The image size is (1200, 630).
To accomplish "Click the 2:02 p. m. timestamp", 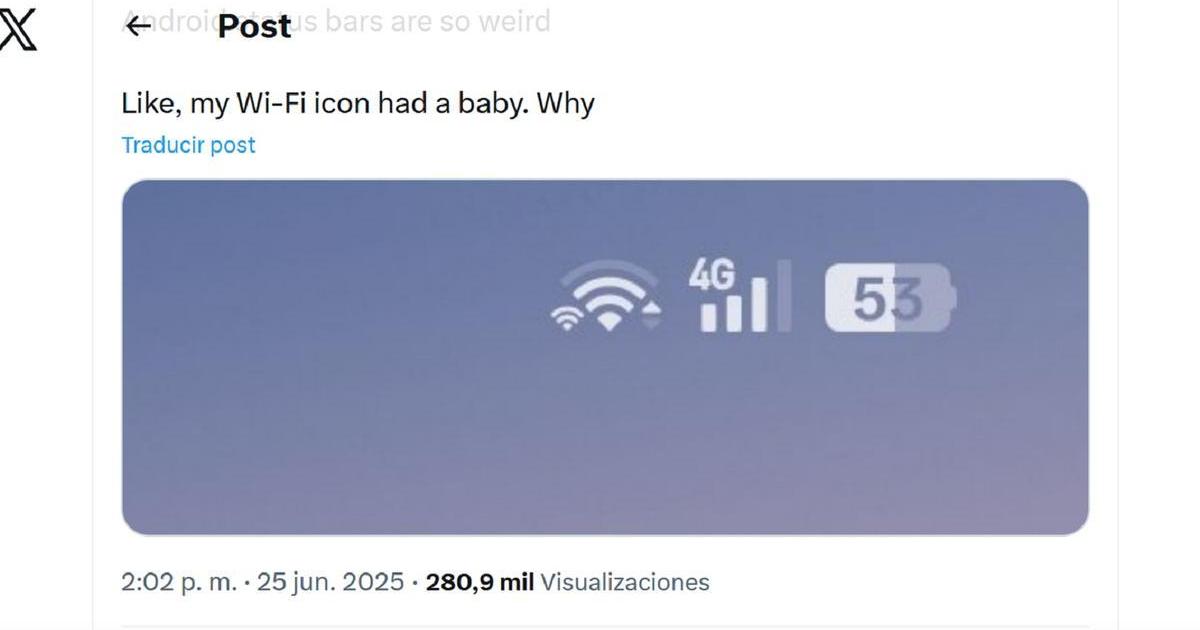I will coord(179,582).
